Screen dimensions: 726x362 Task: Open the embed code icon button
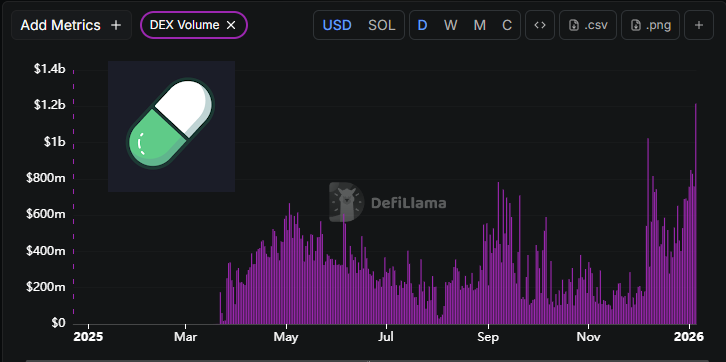tap(540, 25)
